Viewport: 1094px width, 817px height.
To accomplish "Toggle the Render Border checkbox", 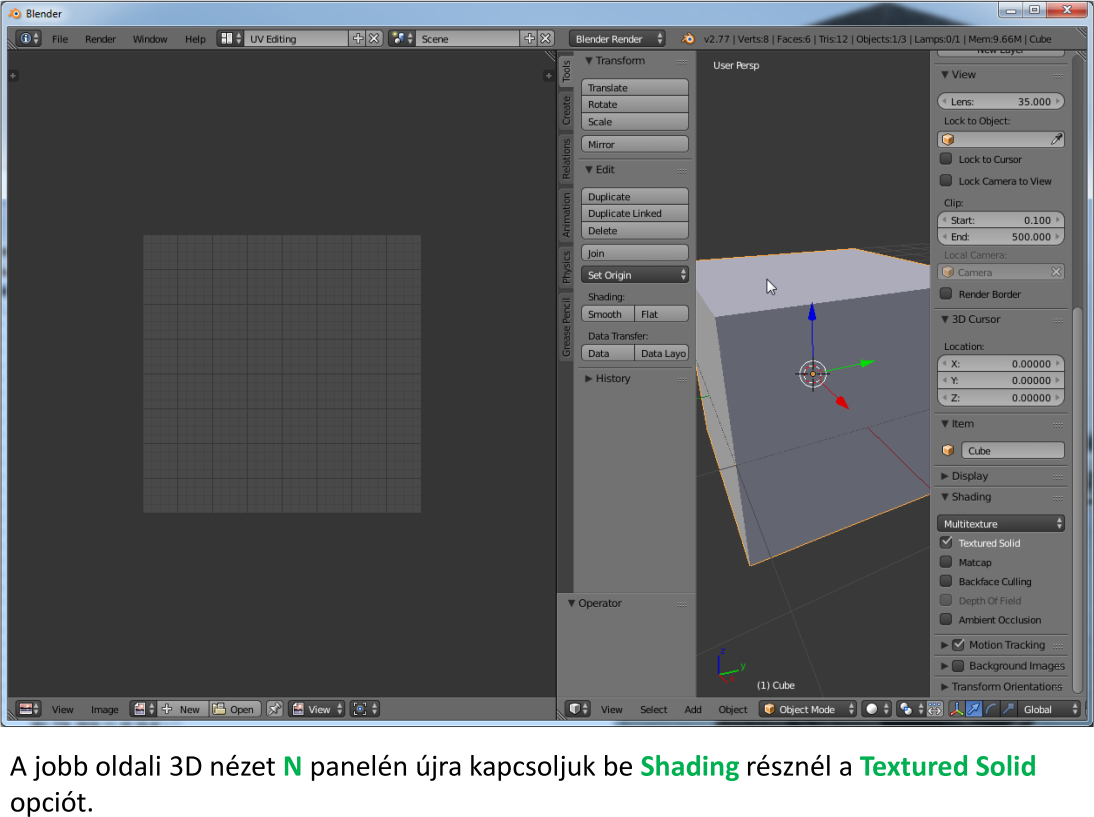I will [x=946, y=294].
